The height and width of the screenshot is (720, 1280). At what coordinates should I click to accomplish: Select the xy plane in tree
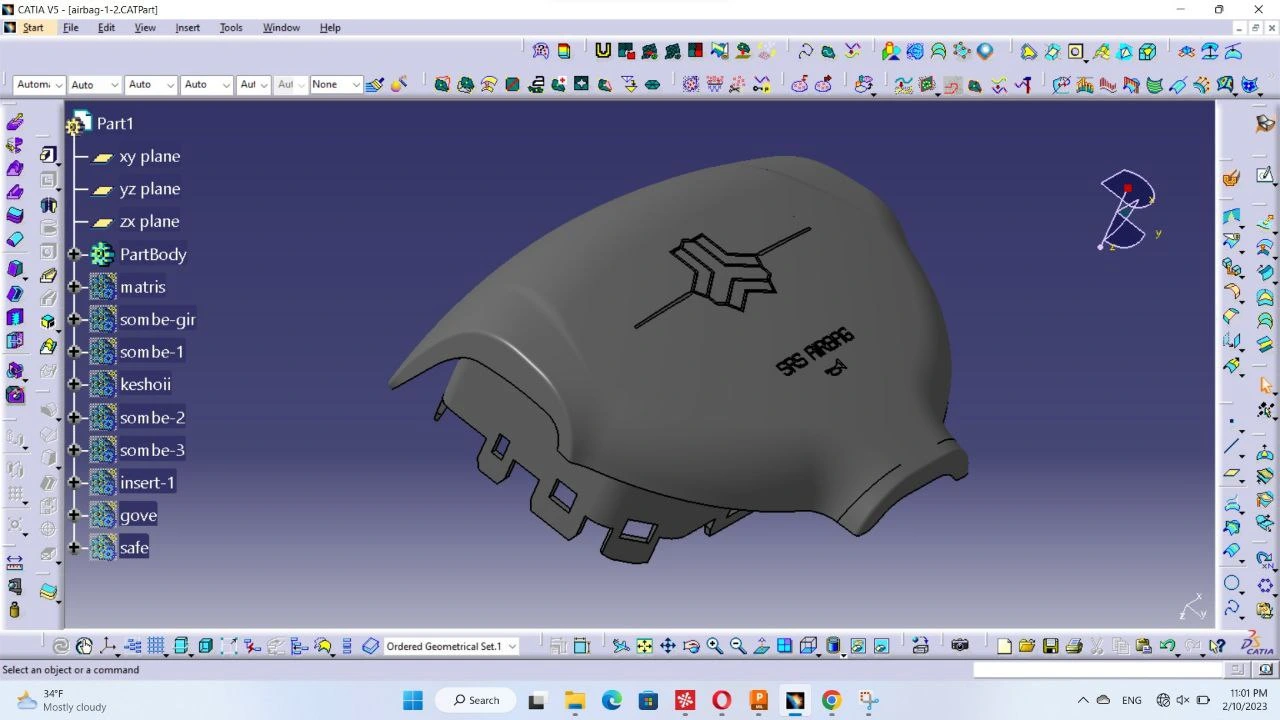point(149,157)
